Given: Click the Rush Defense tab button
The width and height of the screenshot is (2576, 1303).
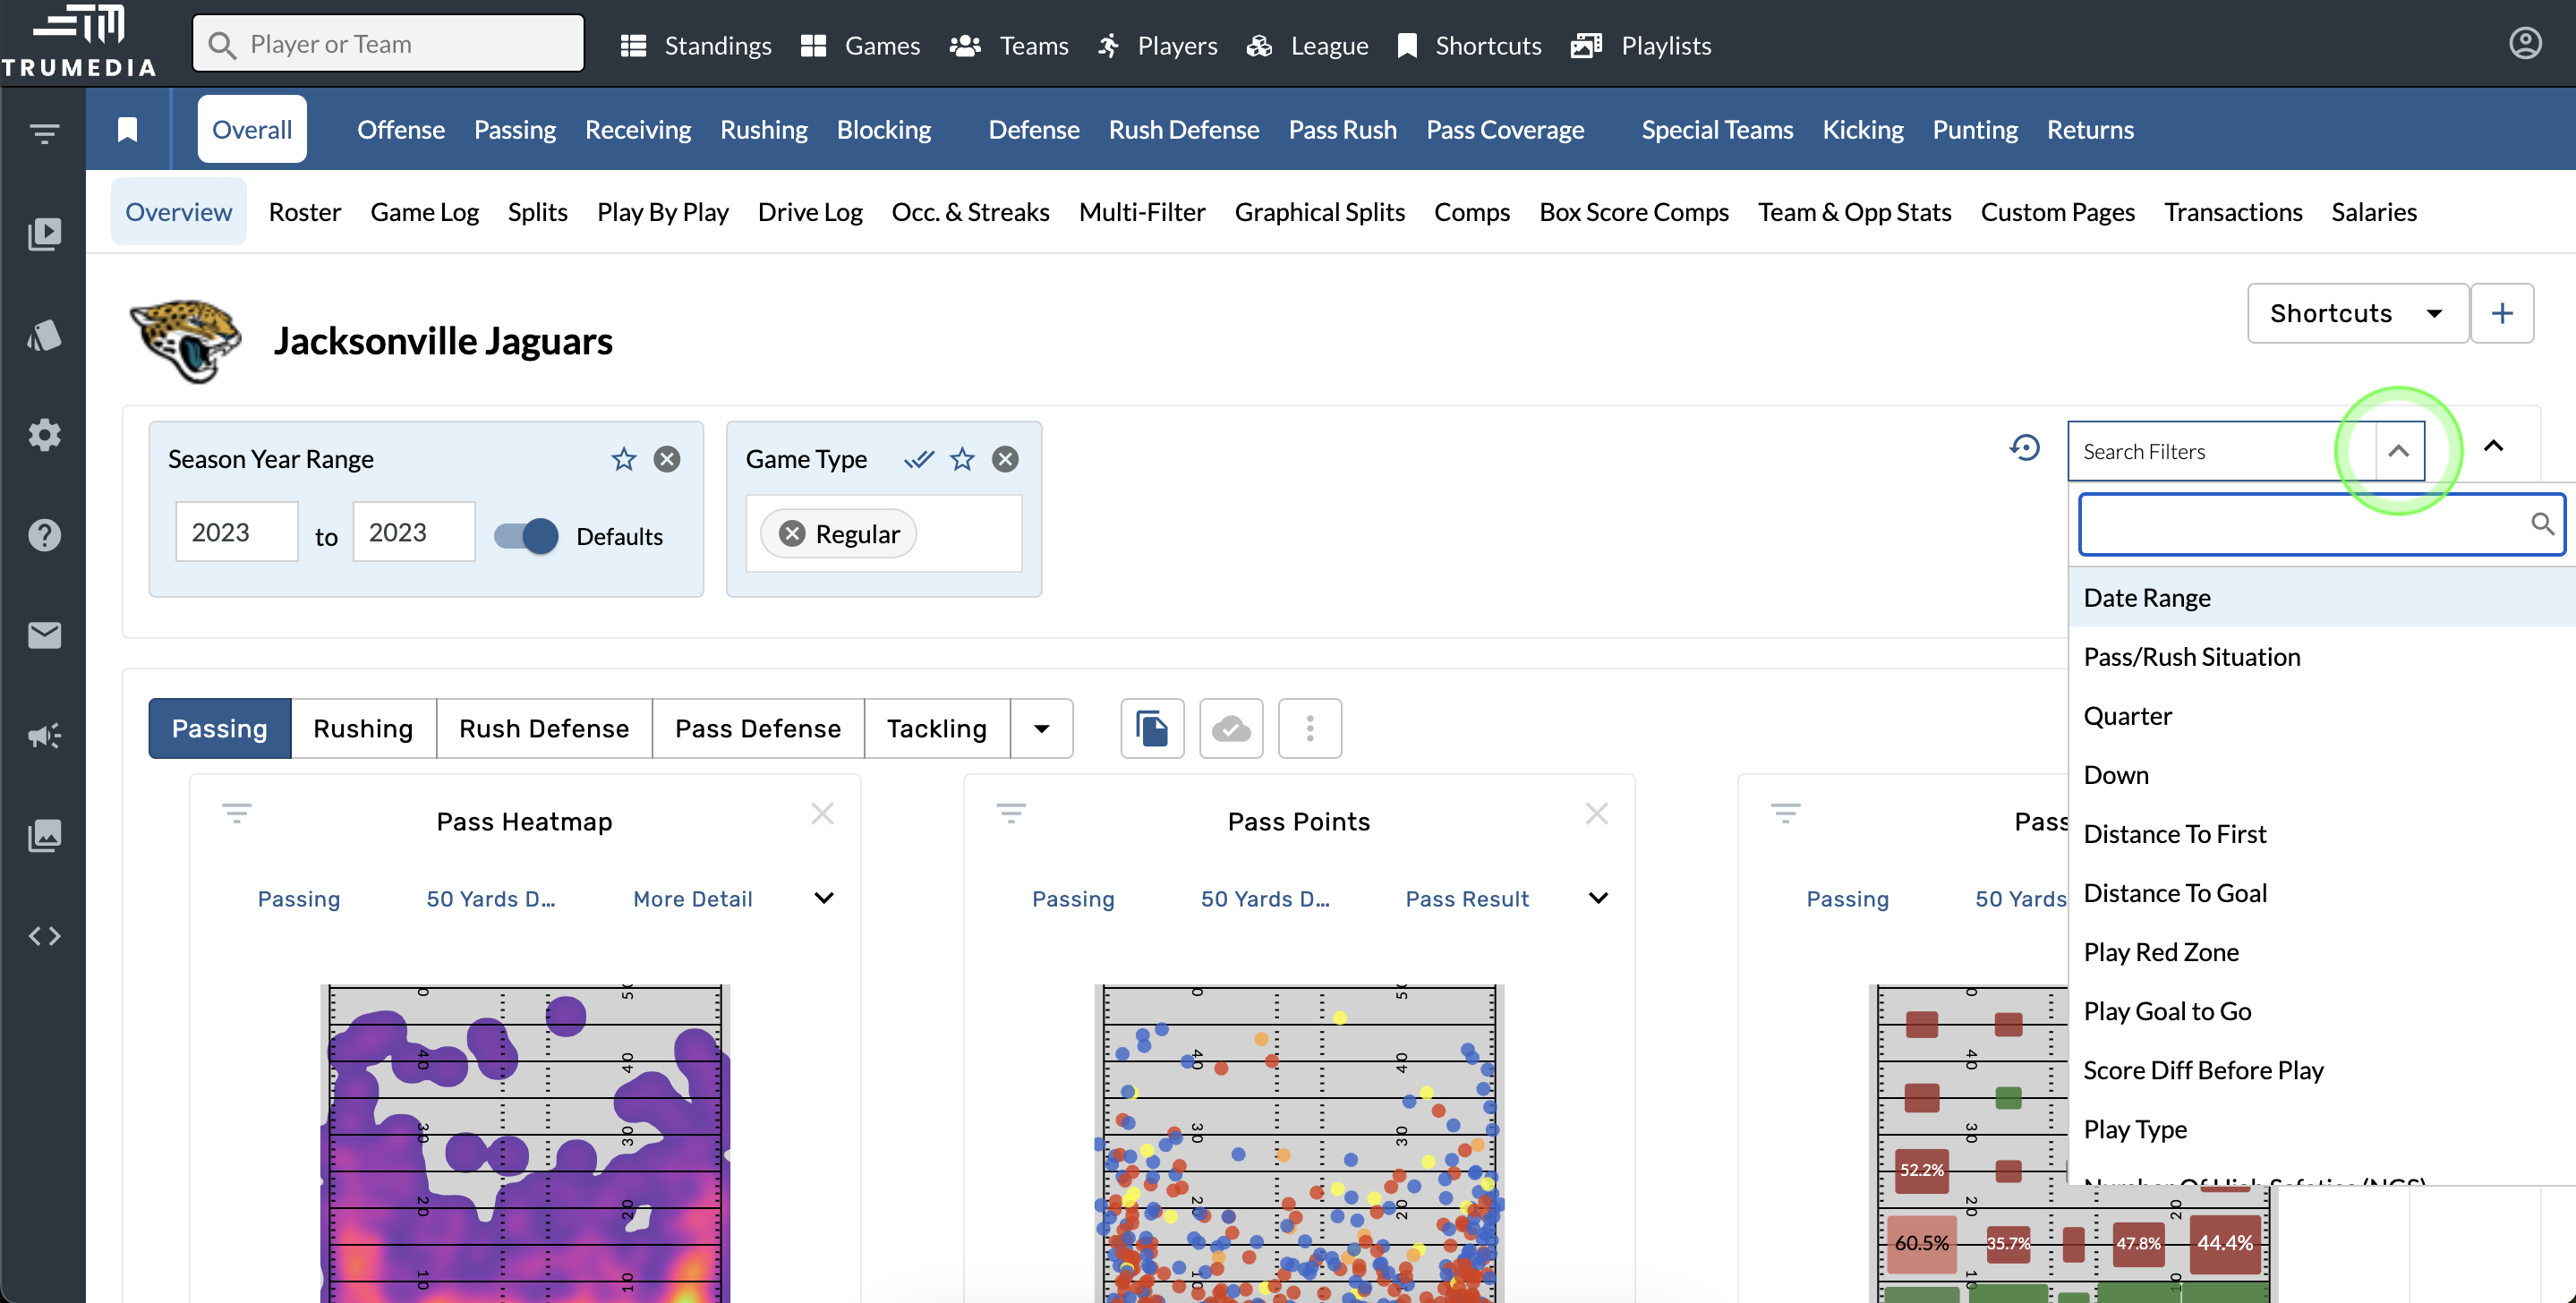Looking at the screenshot, I should point(543,728).
